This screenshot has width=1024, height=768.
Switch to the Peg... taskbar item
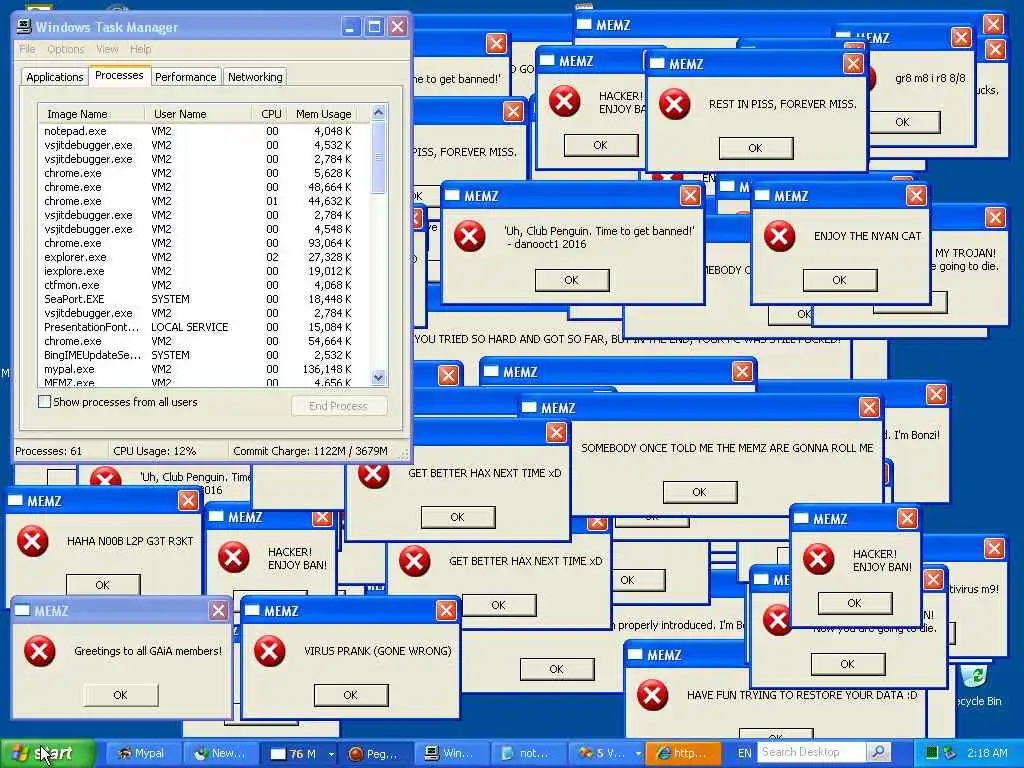click(374, 754)
